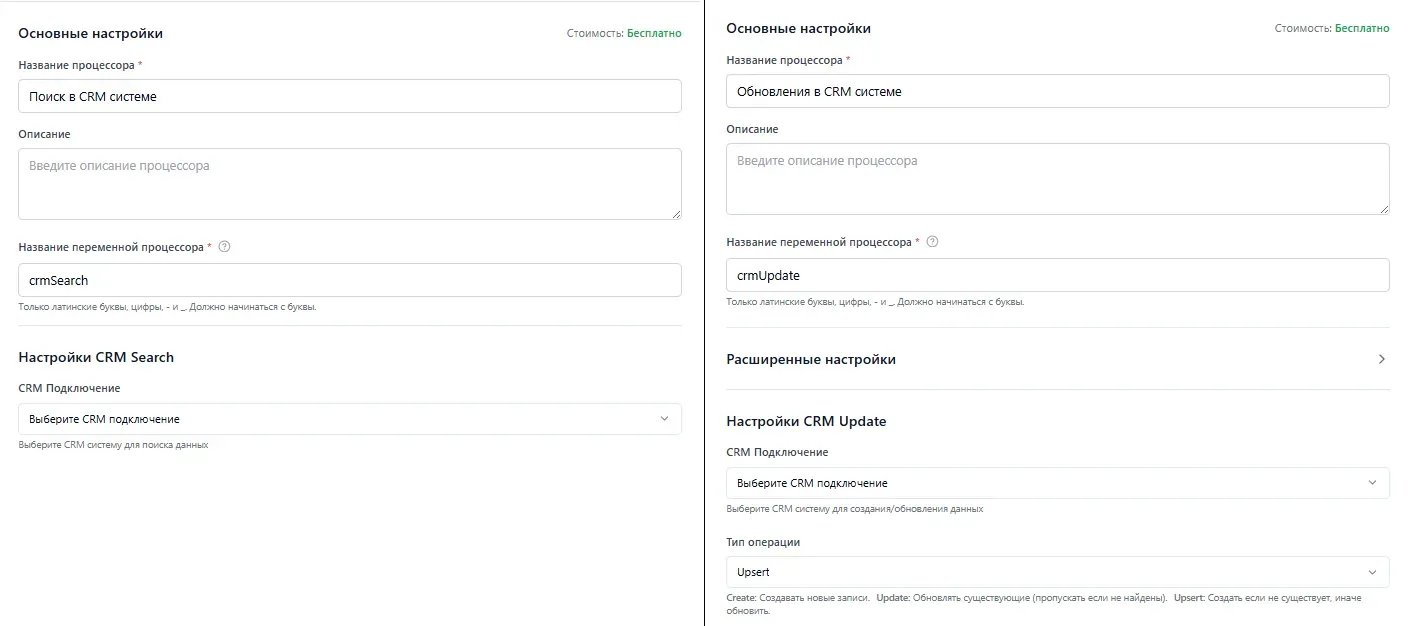Select the crmSearch variable name field
The image size is (1416, 626).
pyautogui.click(x=350, y=280)
